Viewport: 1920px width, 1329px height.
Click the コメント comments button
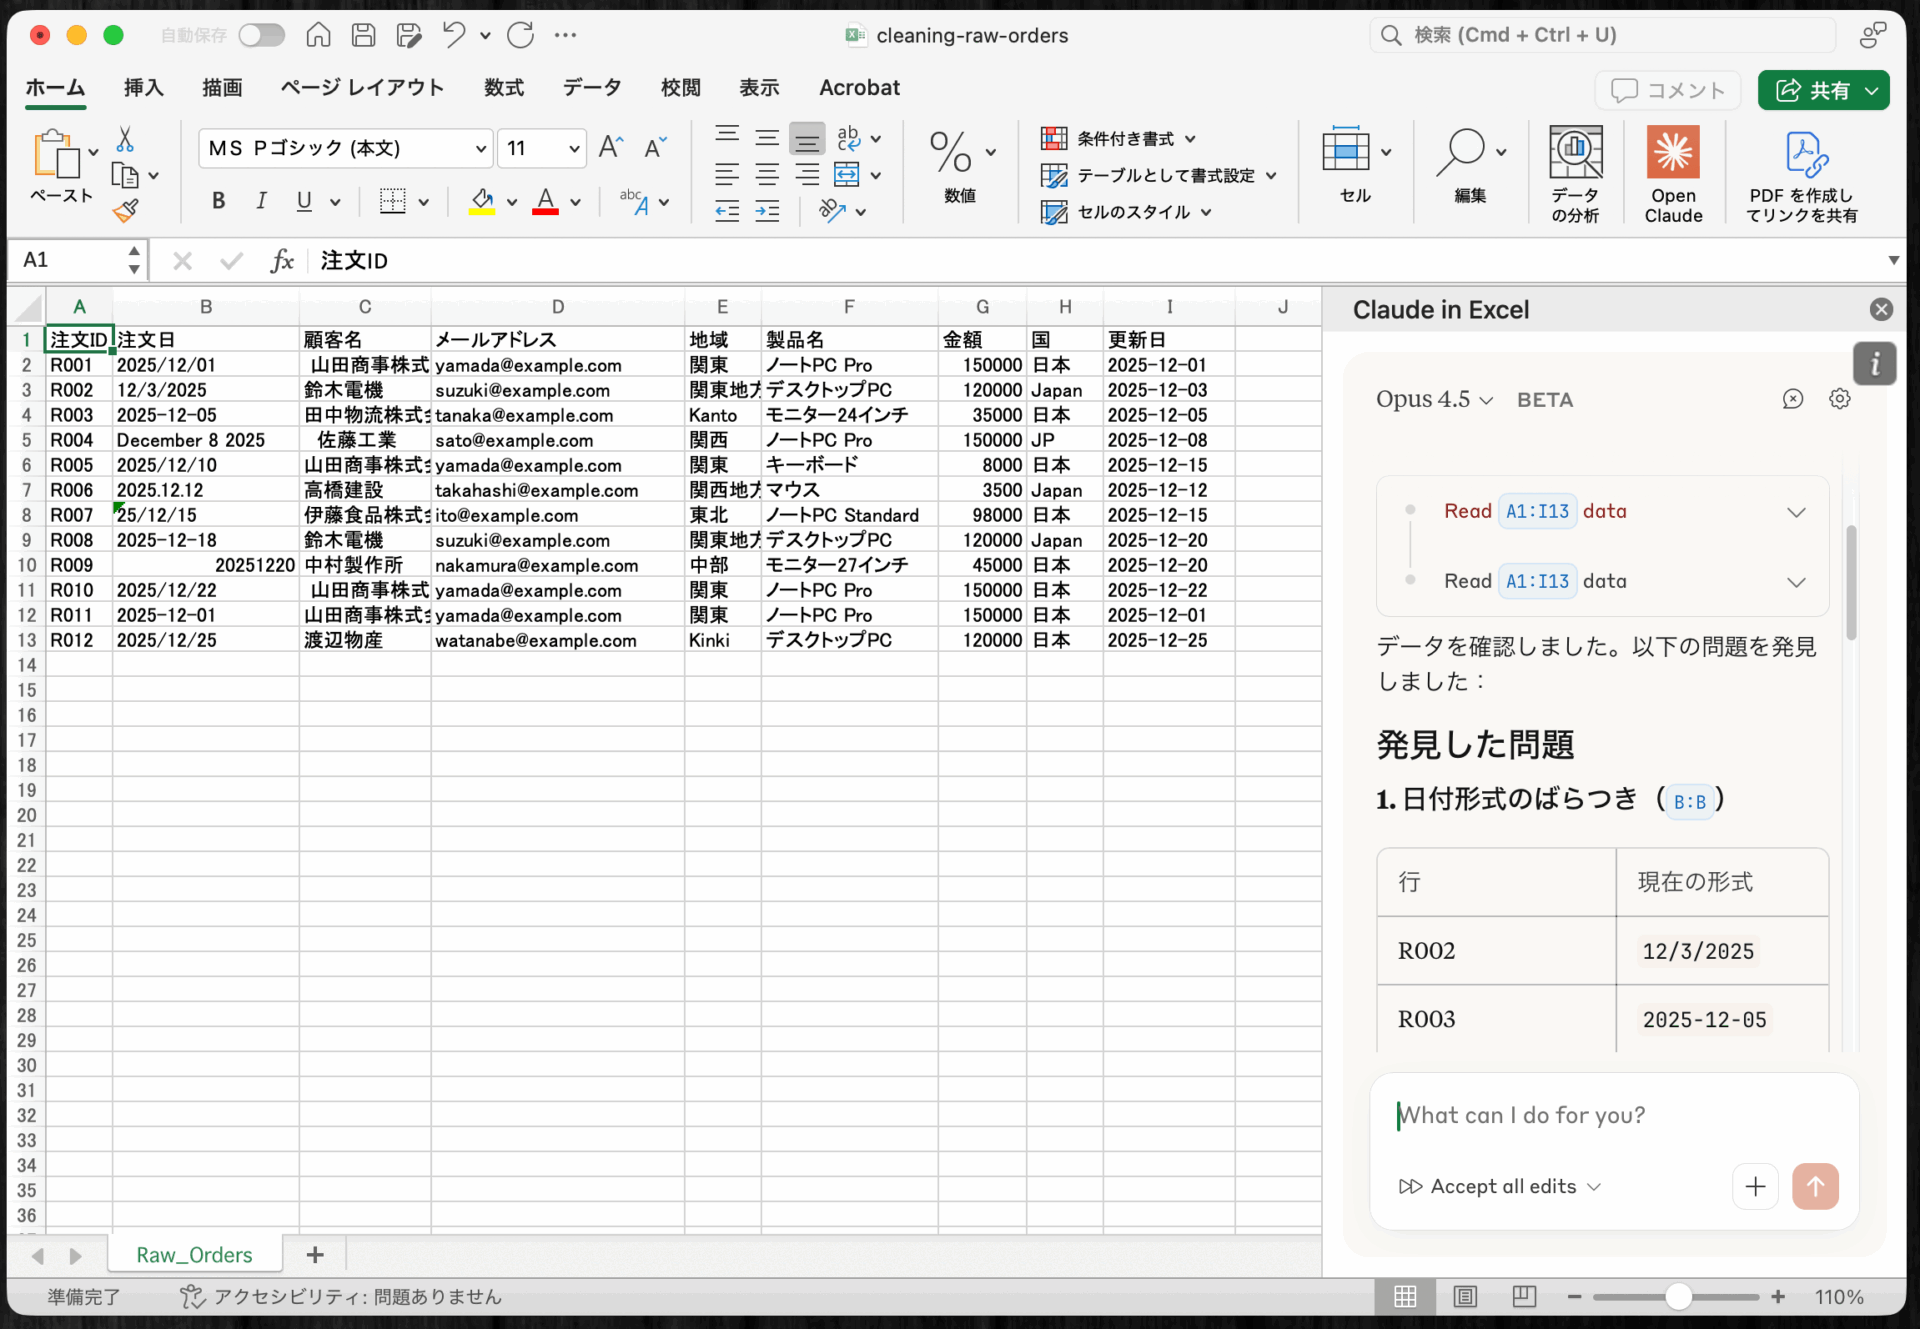(x=1667, y=90)
